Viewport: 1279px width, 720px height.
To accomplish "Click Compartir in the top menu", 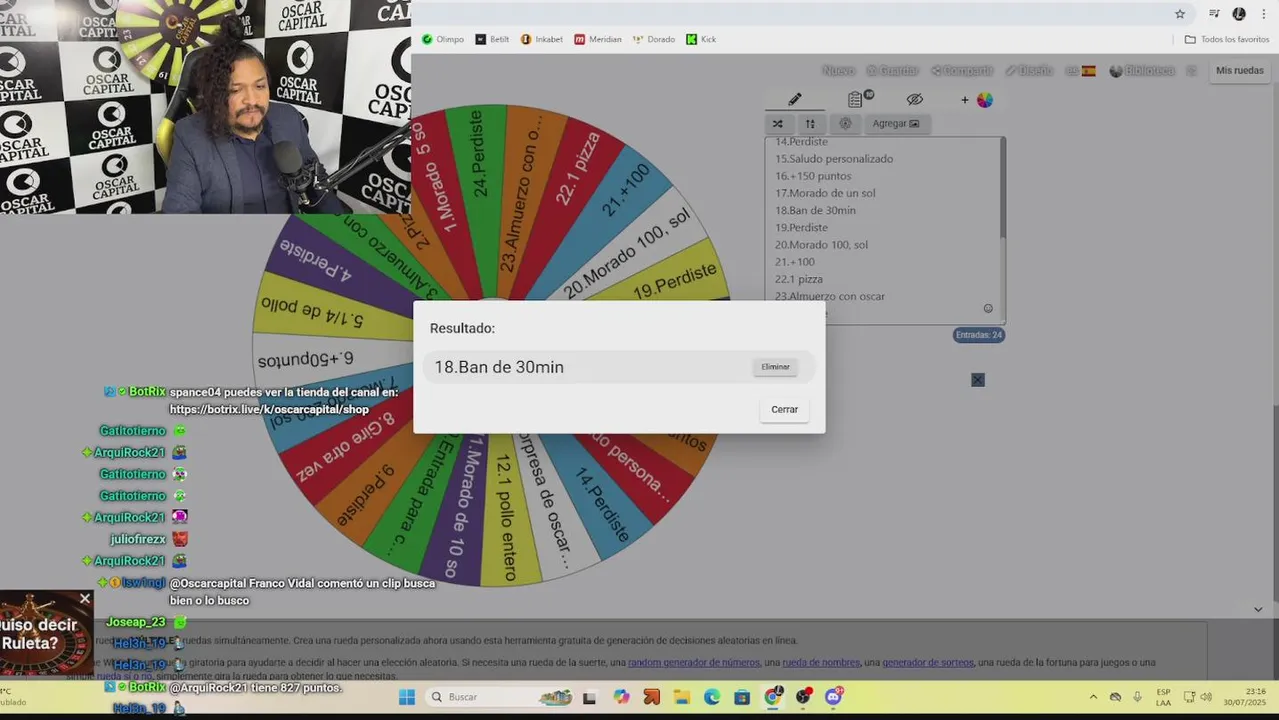I will click(x=962, y=71).
